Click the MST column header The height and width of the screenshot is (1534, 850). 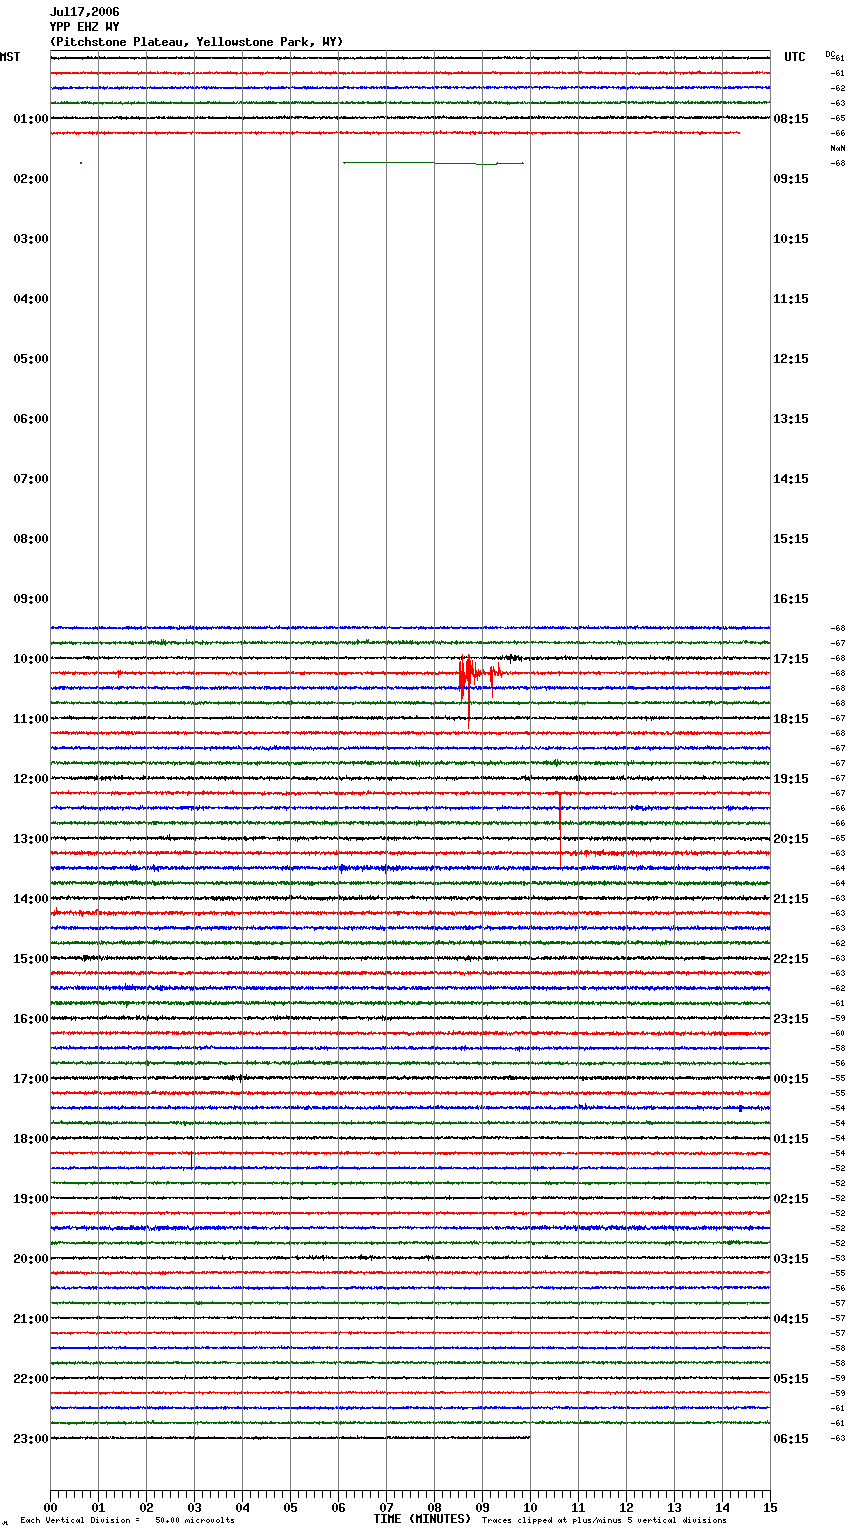pos(10,57)
